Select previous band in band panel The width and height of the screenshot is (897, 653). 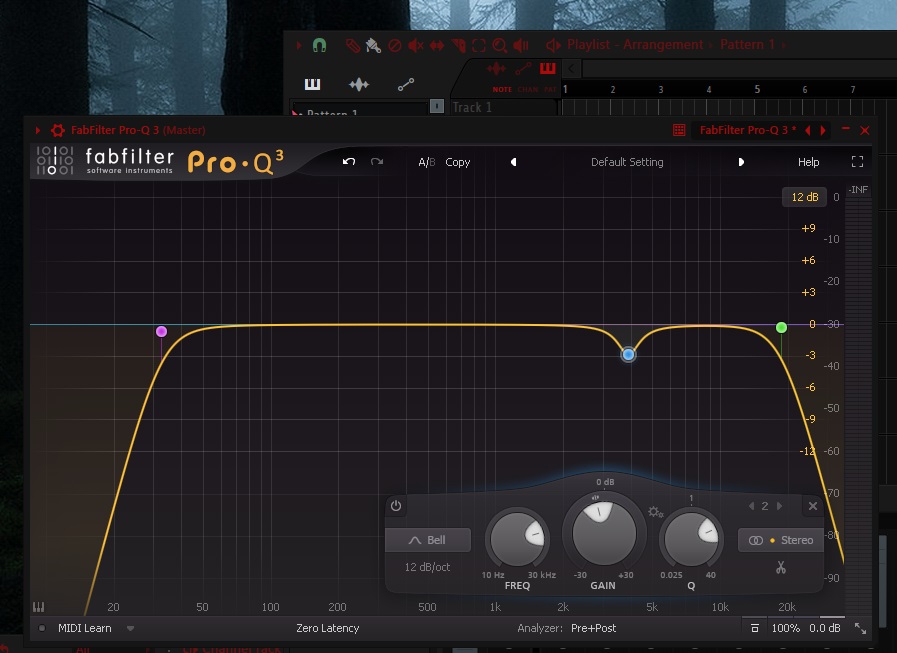(752, 506)
